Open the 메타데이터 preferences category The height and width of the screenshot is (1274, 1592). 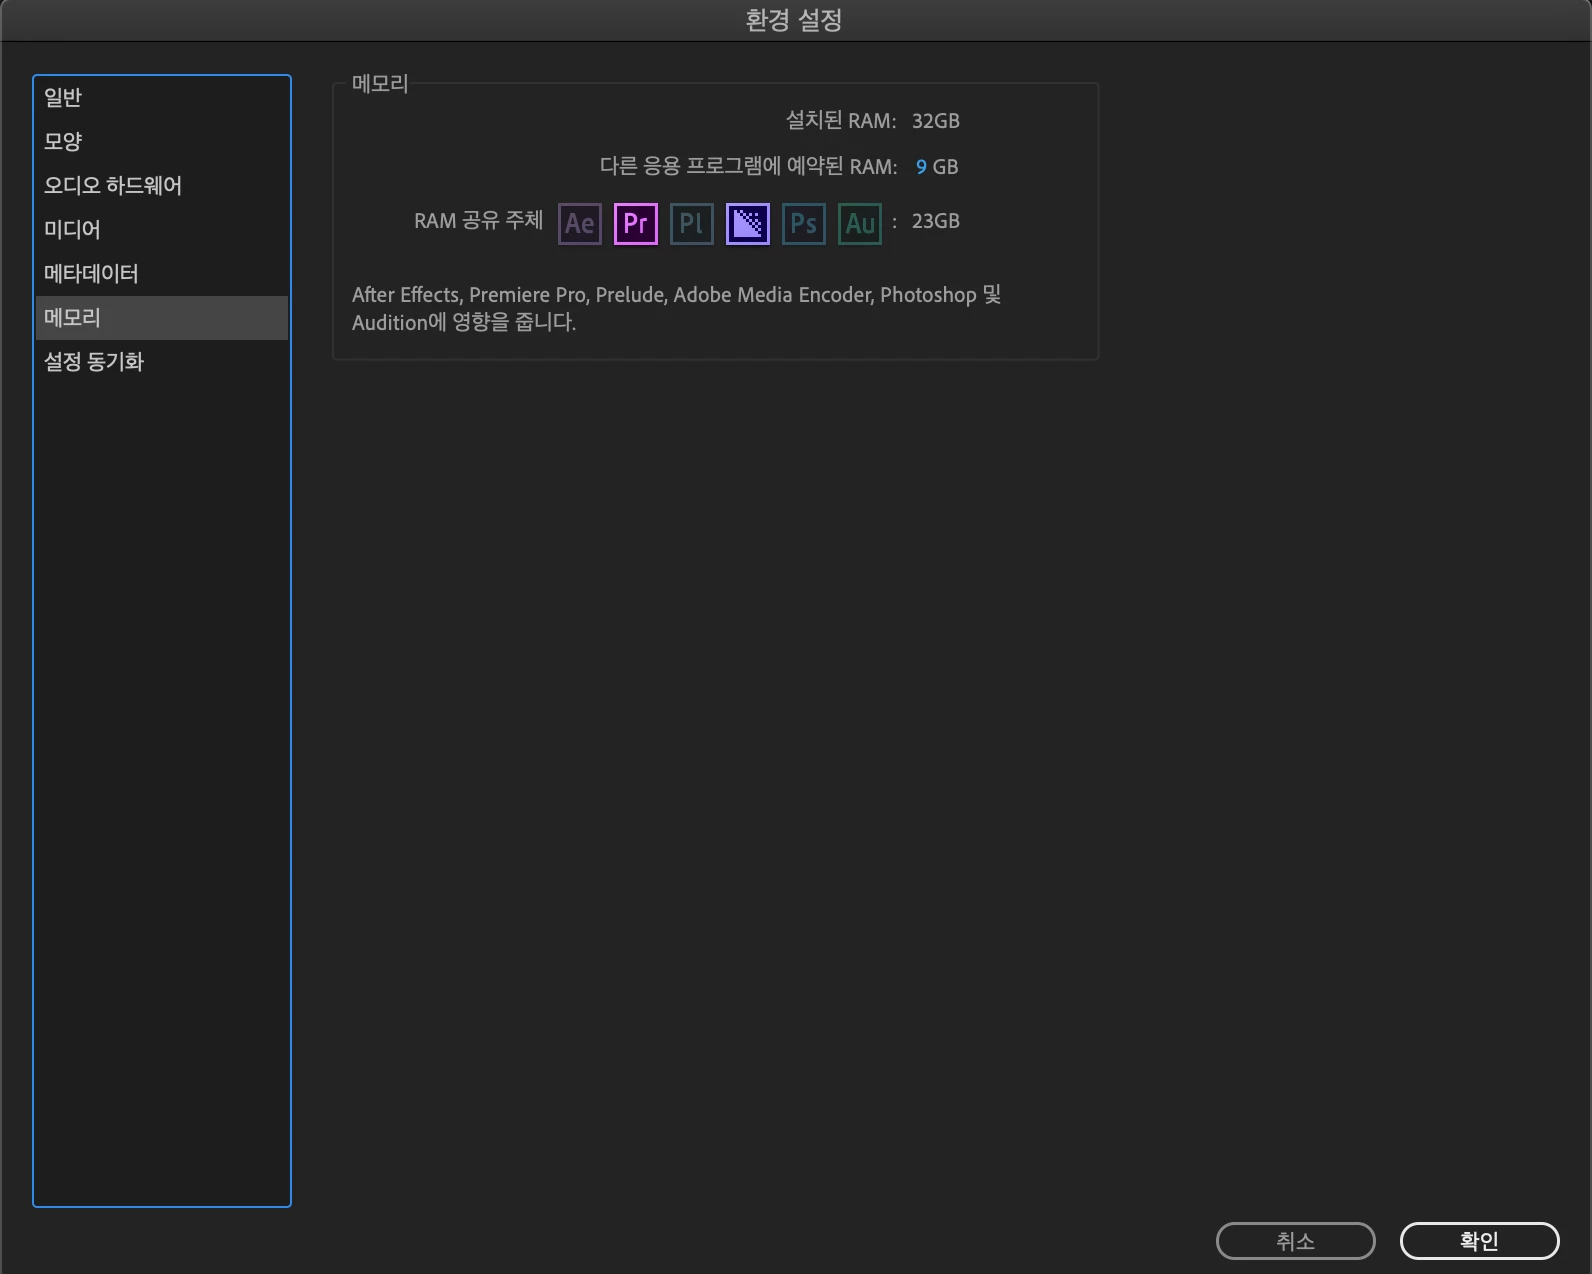pyautogui.click(x=162, y=274)
